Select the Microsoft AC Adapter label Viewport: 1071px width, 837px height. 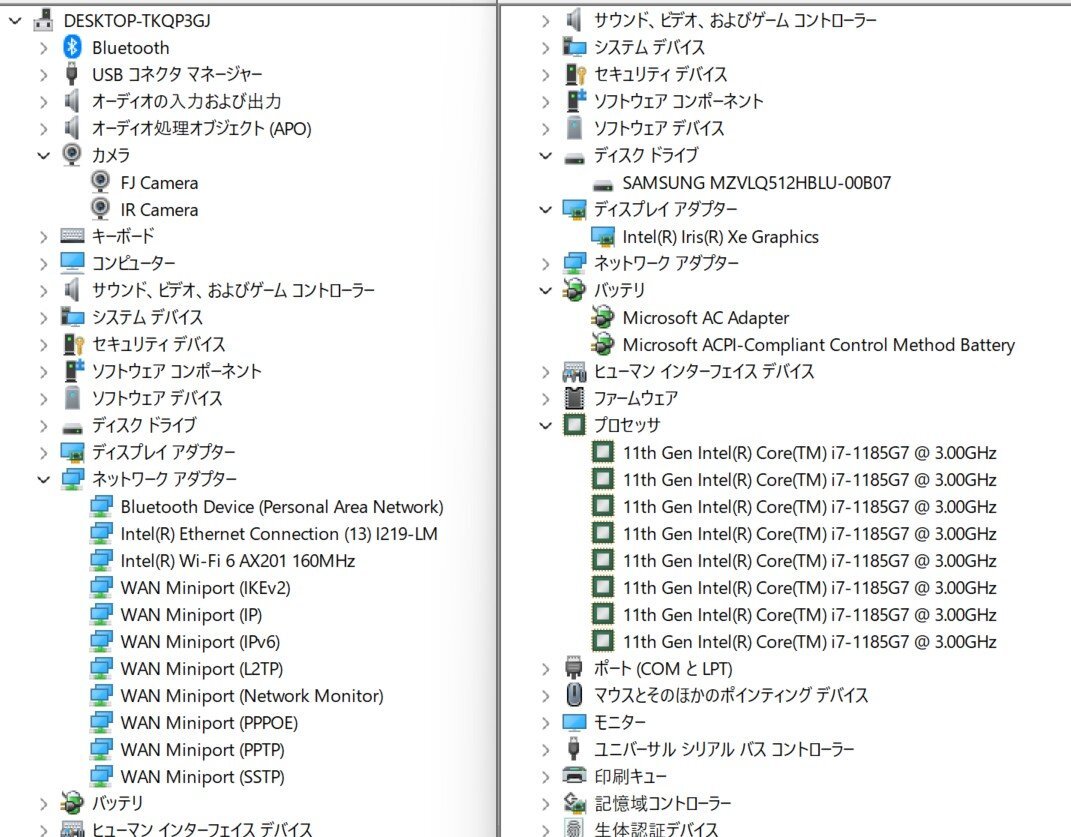coord(706,317)
